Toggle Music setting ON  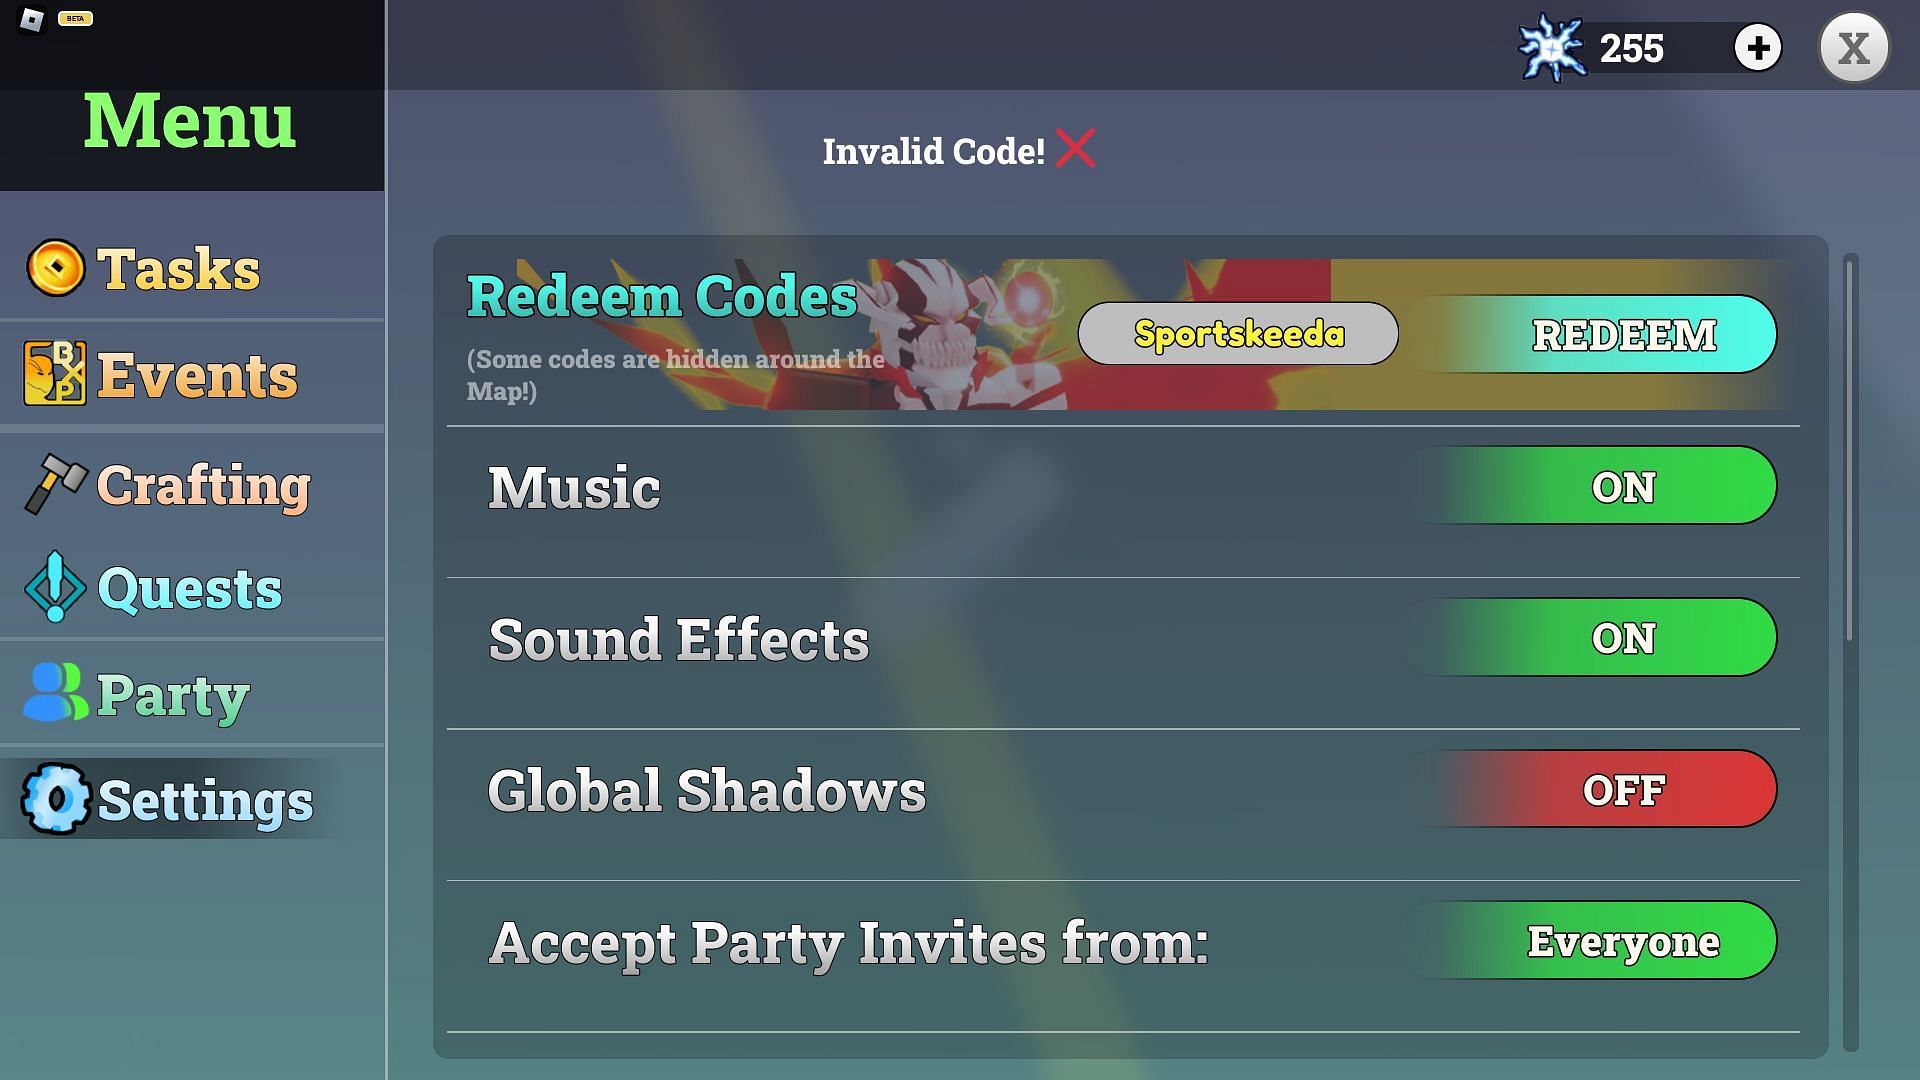pyautogui.click(x=1623, y=487)
